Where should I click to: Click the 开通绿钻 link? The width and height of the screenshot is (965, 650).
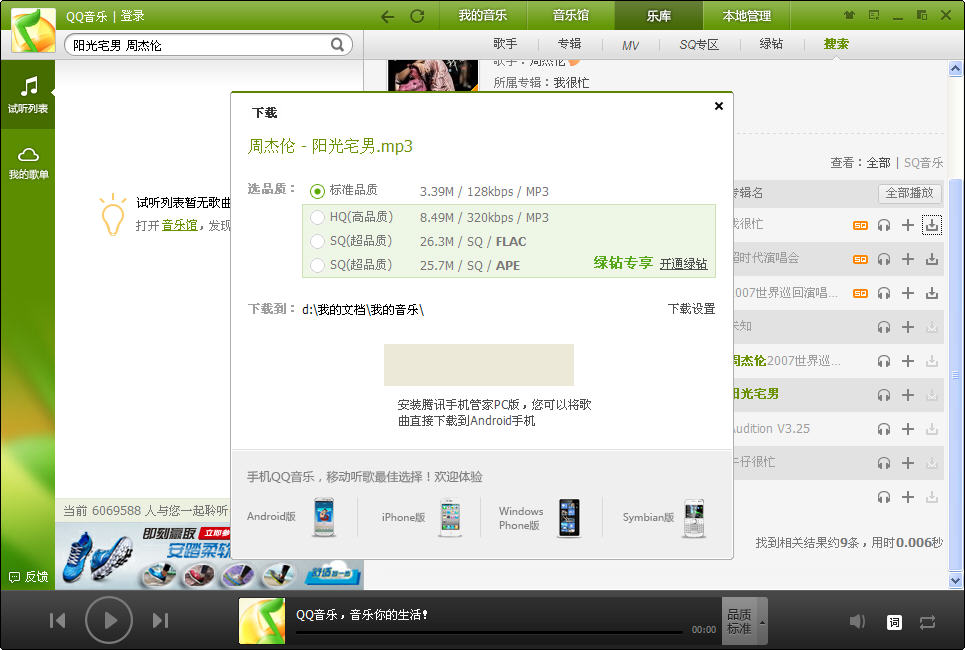coord(683,264)
